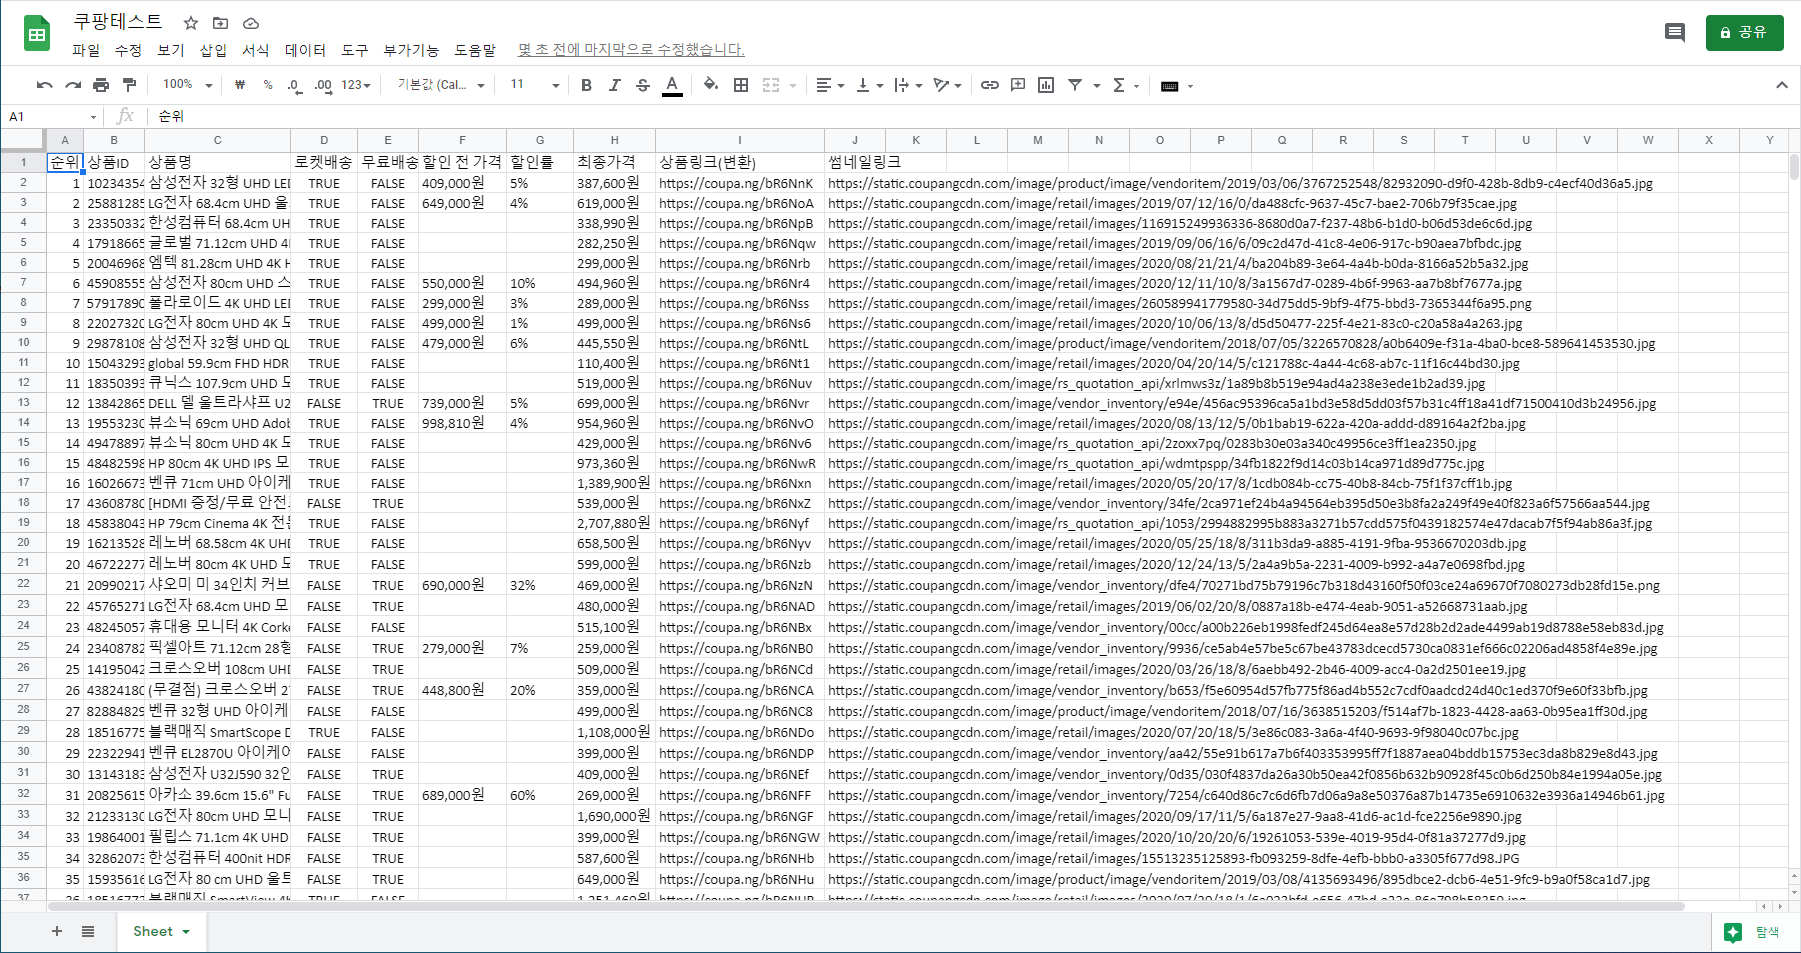Image resolution: width=1801 pixels, height=953 pixels.
Task: Open the 도움말 menu
Action: pyautogui.click(x=475, y=50)
